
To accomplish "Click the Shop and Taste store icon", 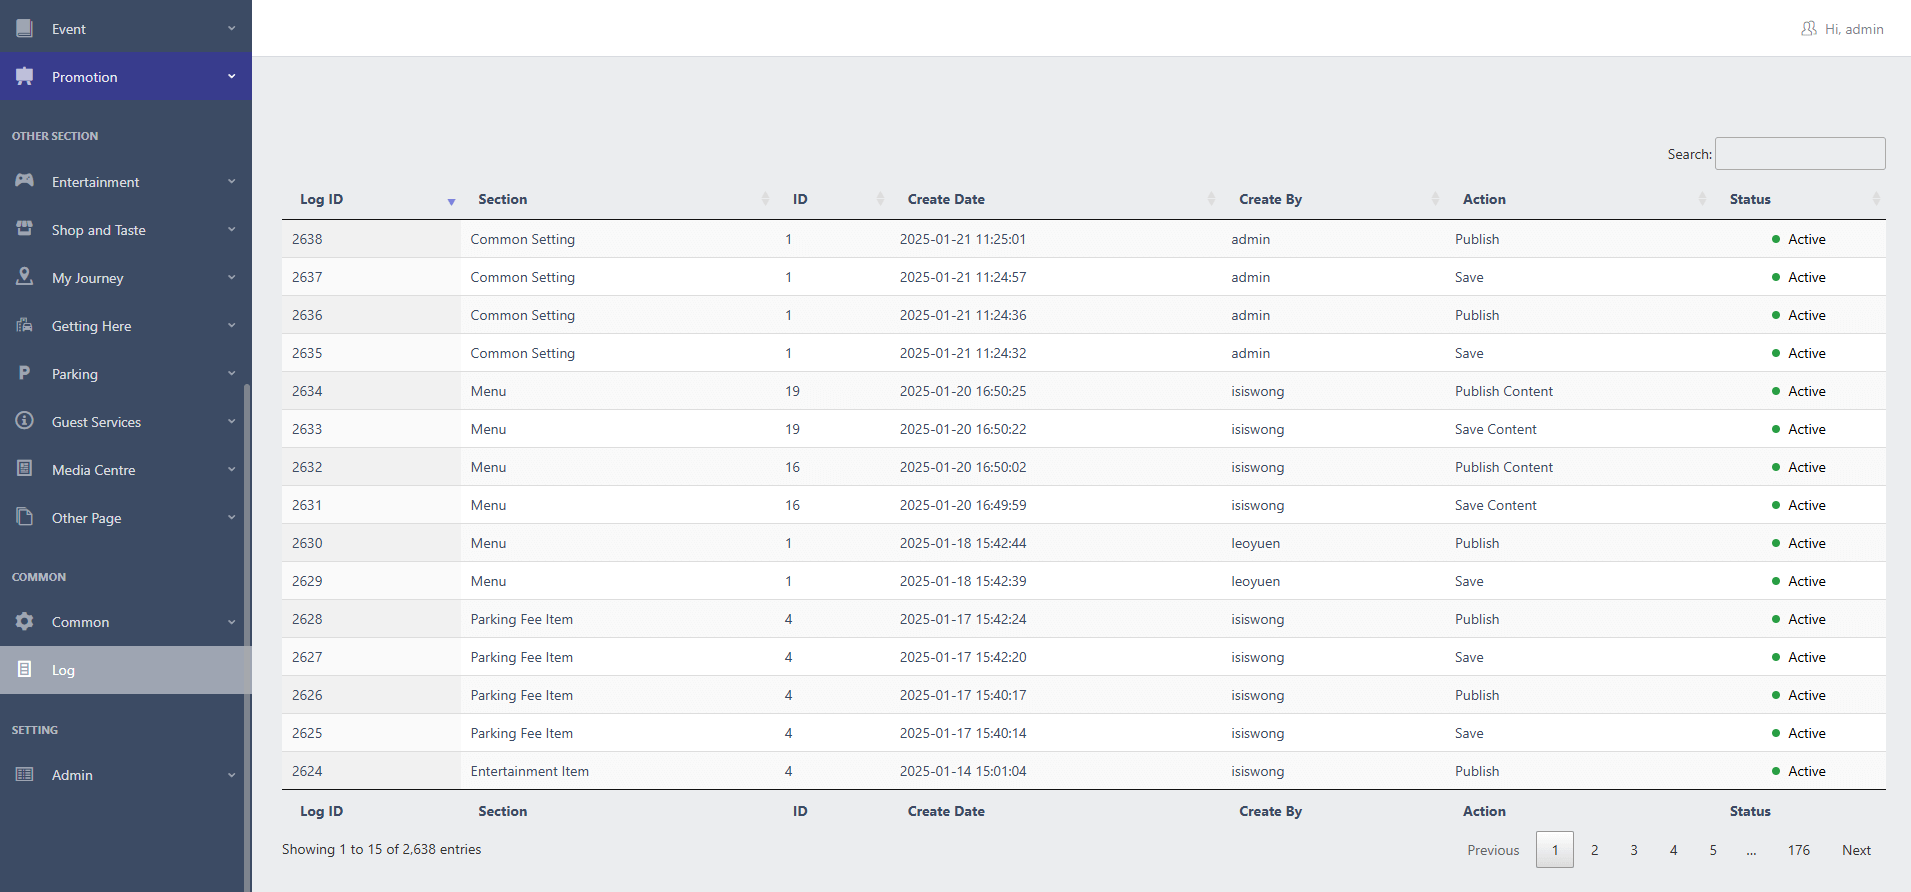I will (25, 229).
